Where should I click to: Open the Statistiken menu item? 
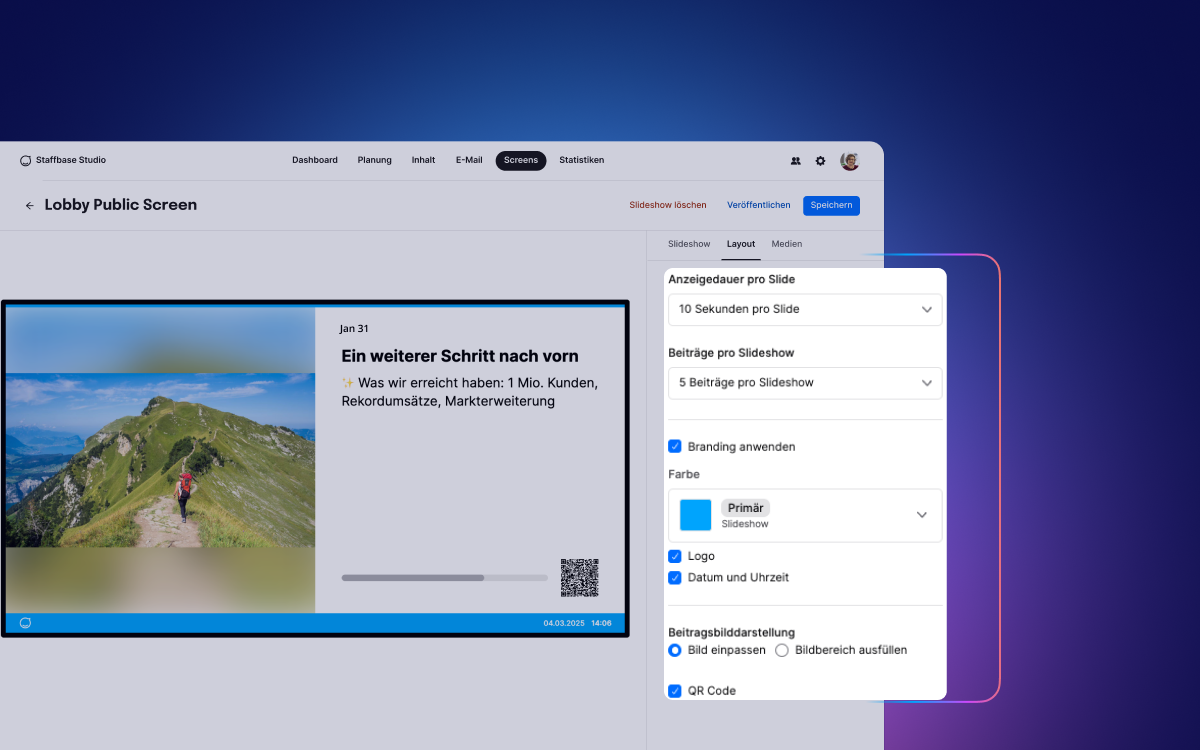pos(582,160)
